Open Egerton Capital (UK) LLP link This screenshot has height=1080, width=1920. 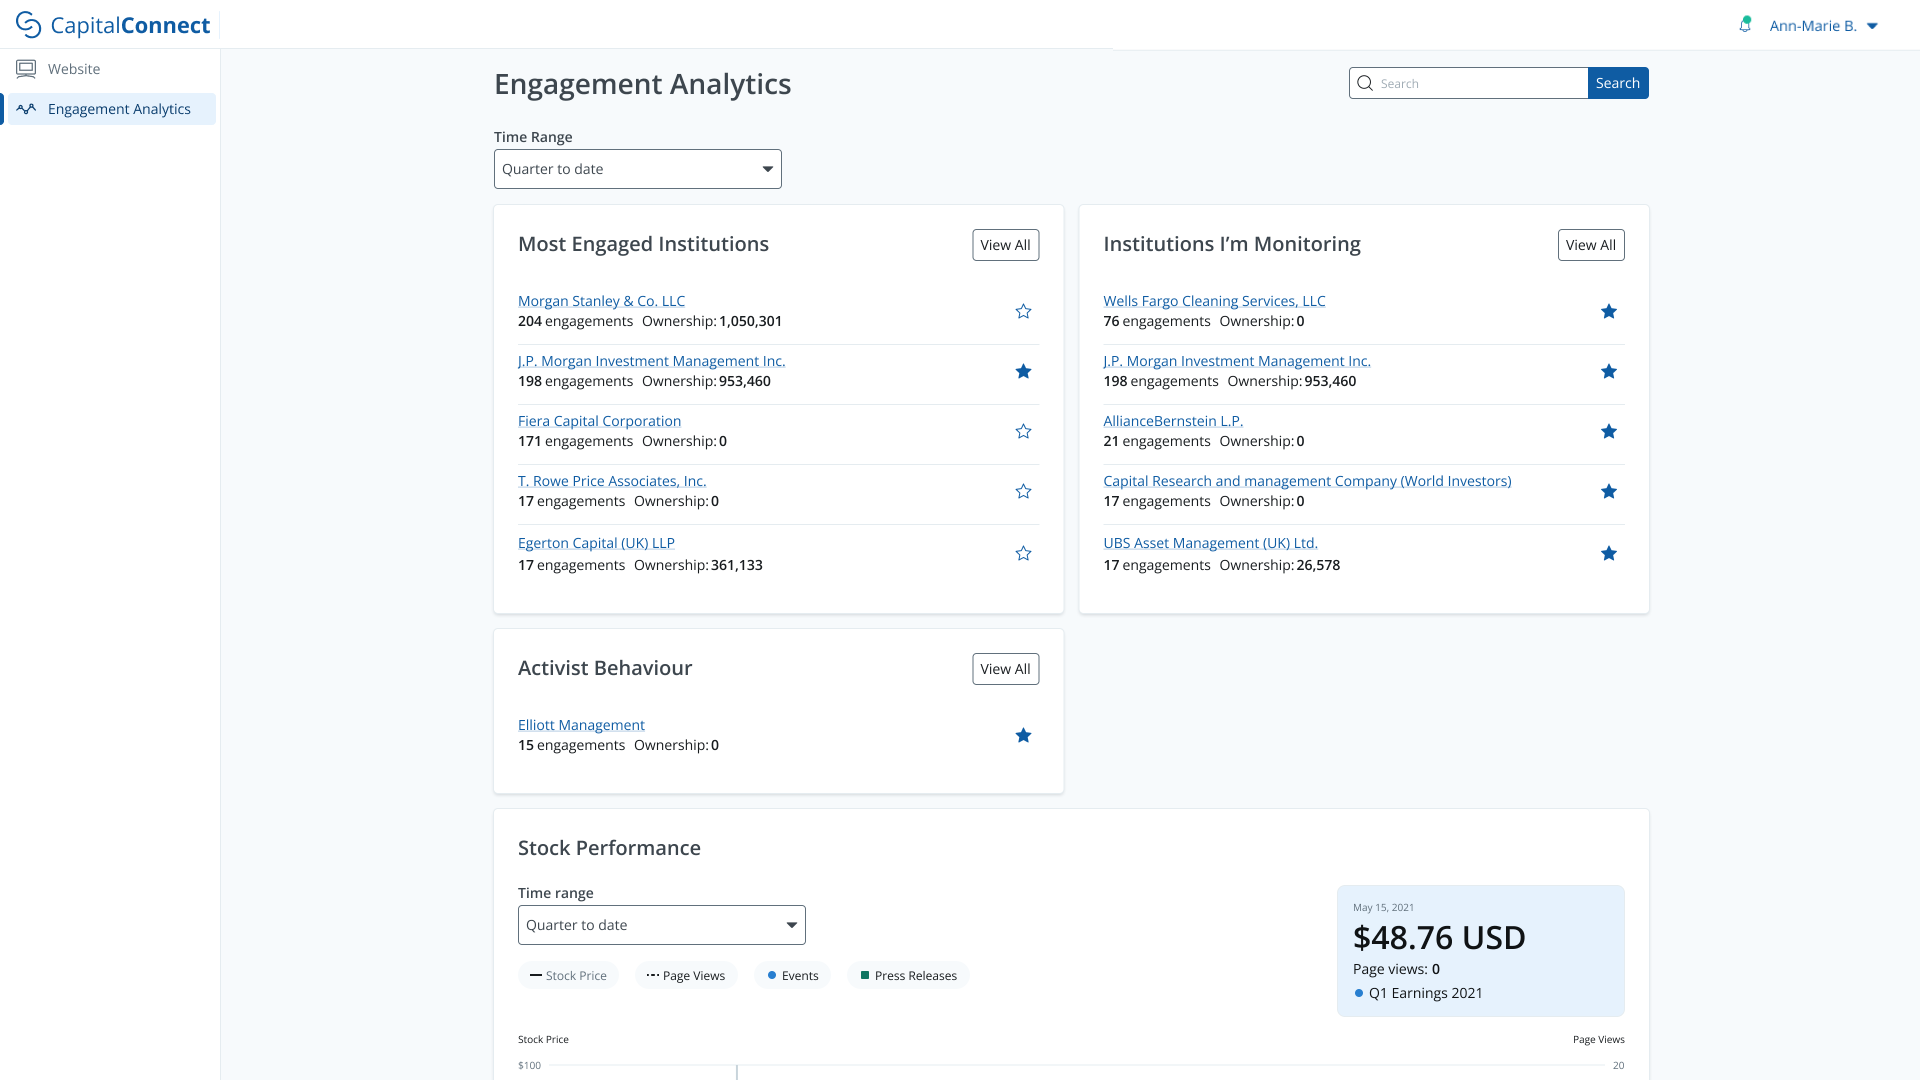point(596,543)
